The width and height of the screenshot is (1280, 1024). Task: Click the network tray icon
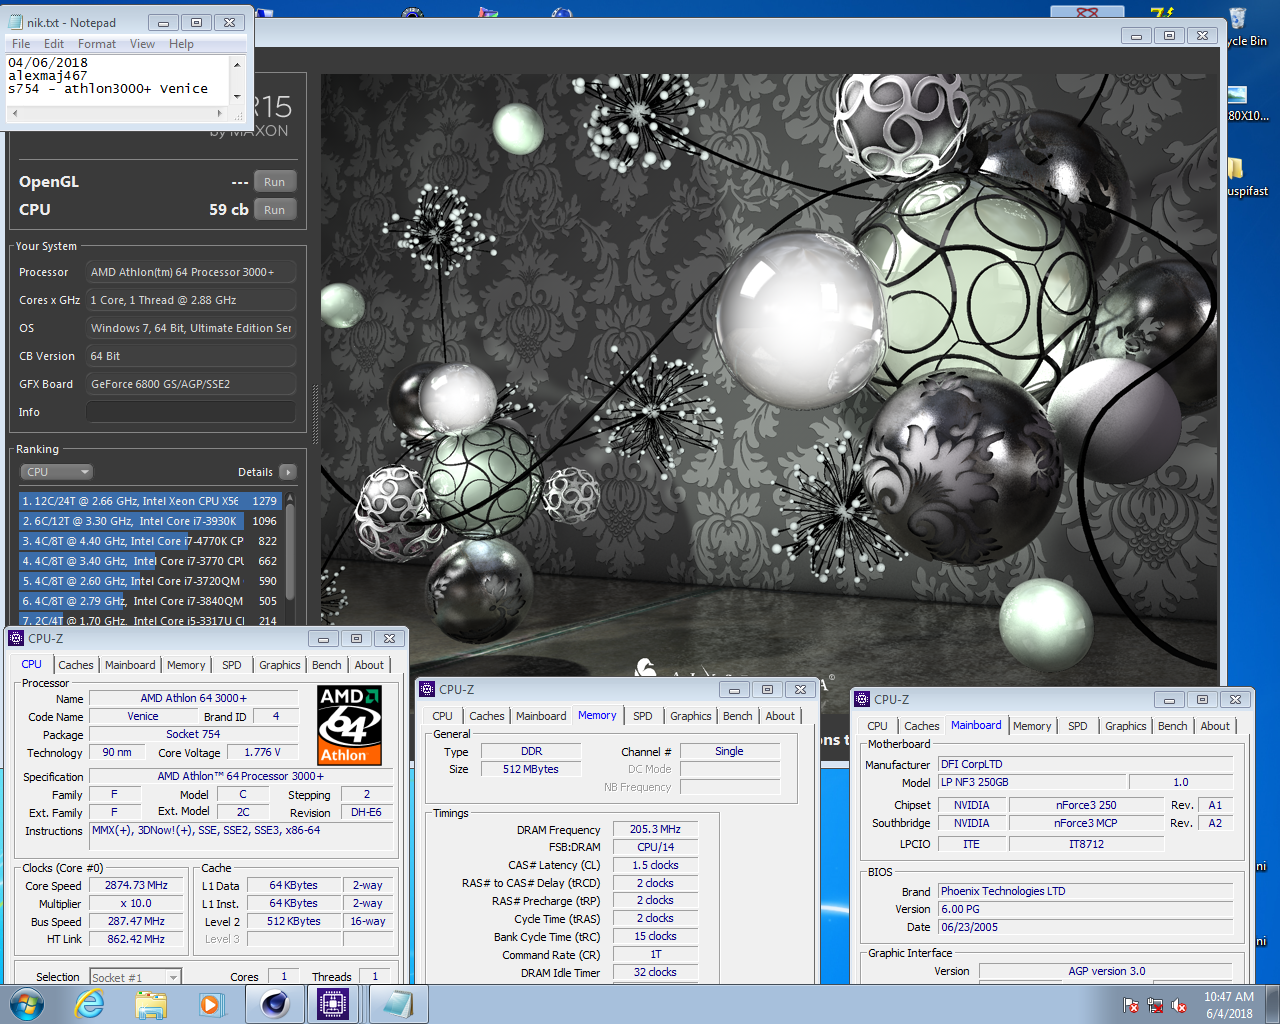click(1155, 1005)
